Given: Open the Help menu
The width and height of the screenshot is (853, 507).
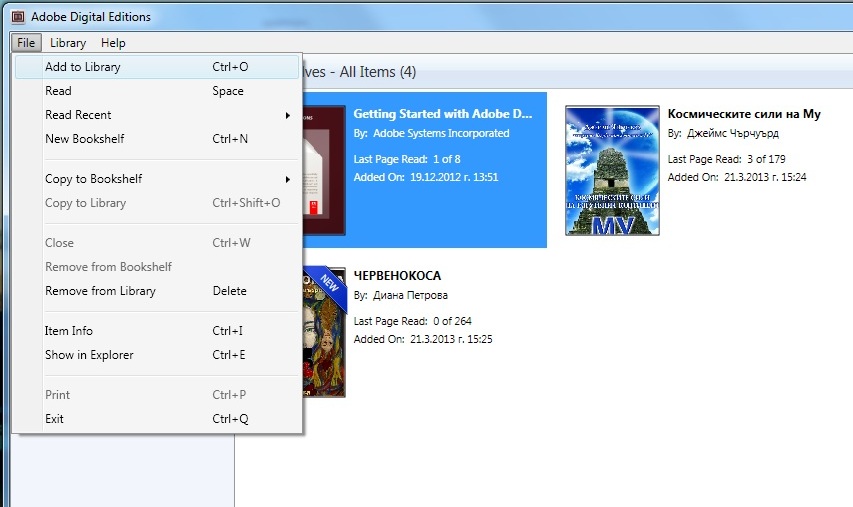Looking at the screenshot, I should point(113,43).
